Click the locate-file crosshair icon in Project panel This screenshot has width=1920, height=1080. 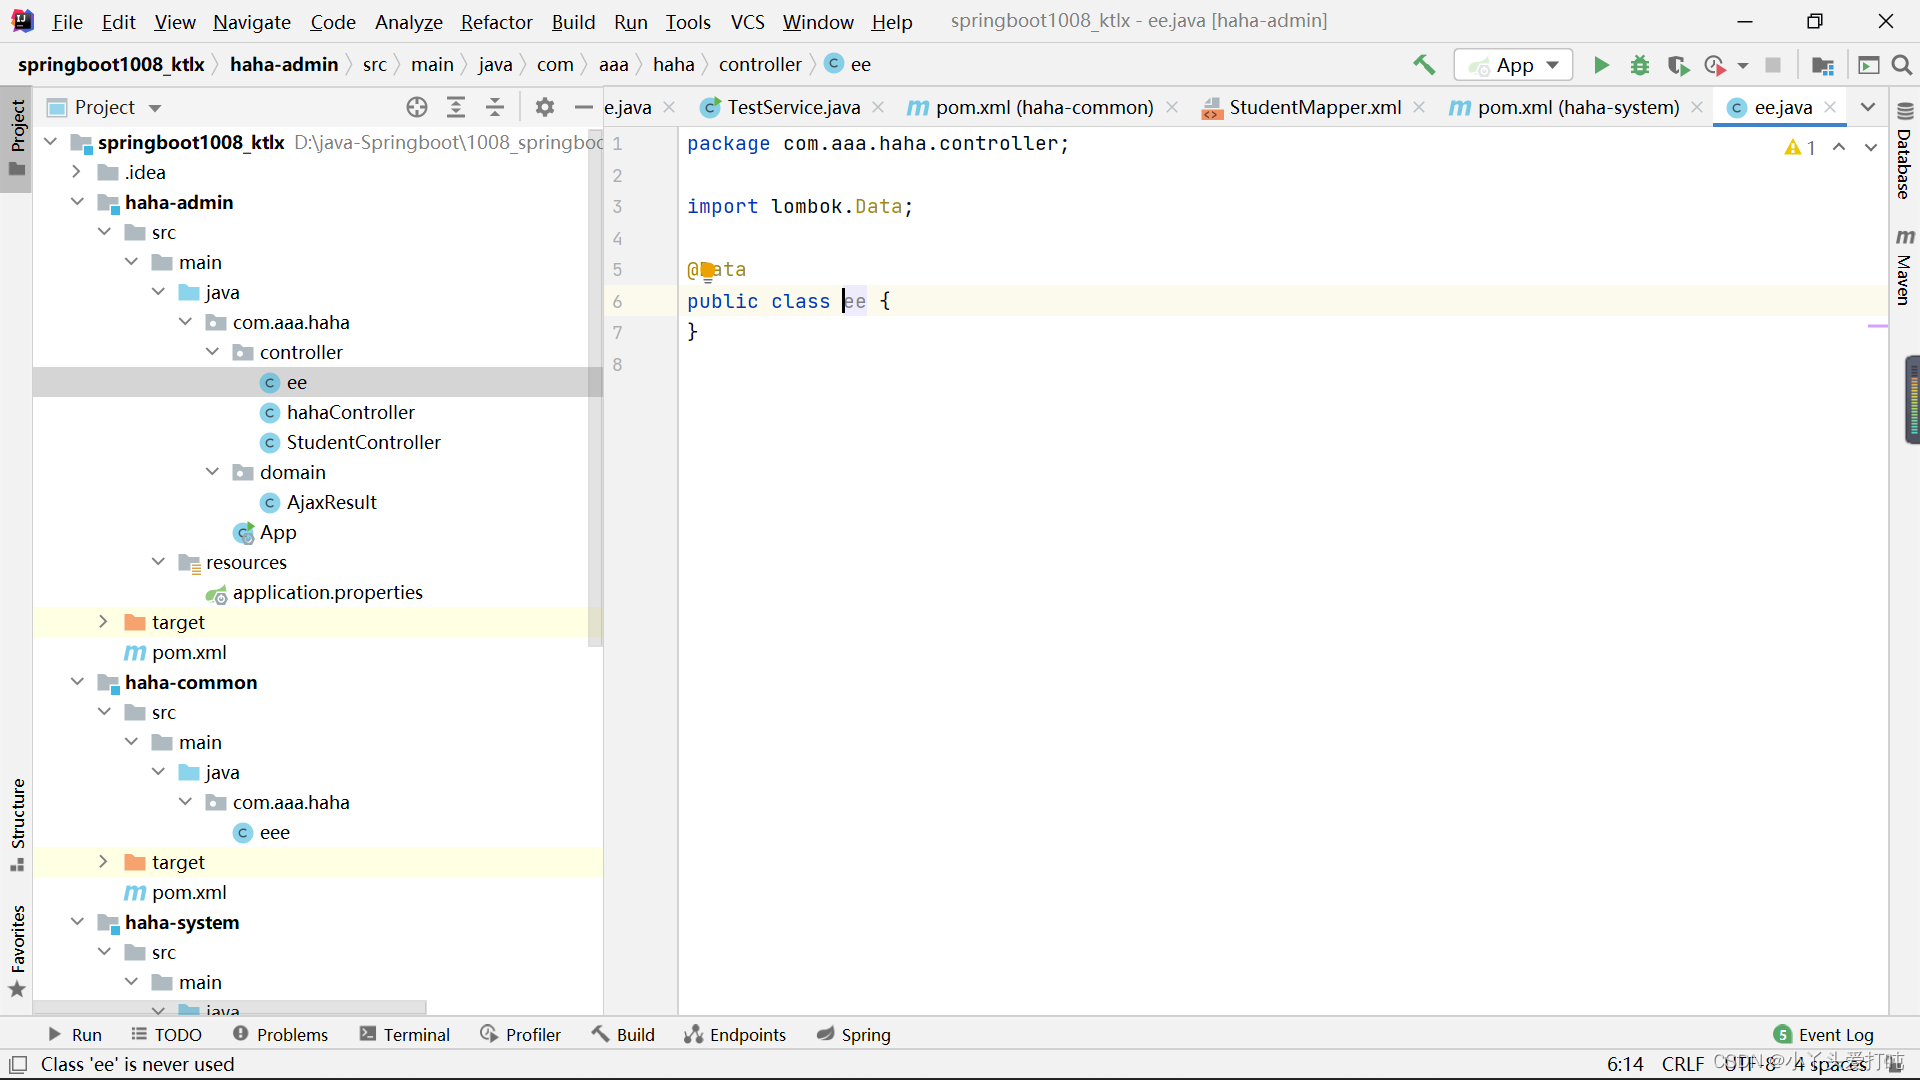click(x=417, y=107)
